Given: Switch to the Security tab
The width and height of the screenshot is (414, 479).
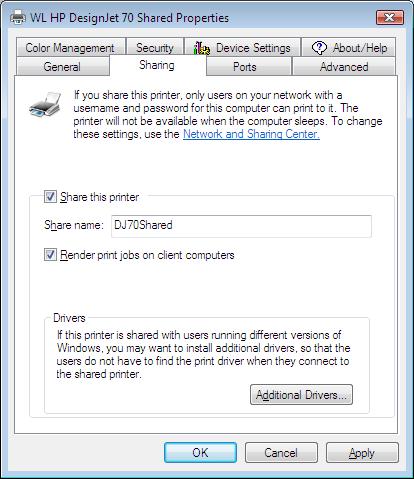Looking at the screenshot, I should pyautogui.click(x=155, y=47).
